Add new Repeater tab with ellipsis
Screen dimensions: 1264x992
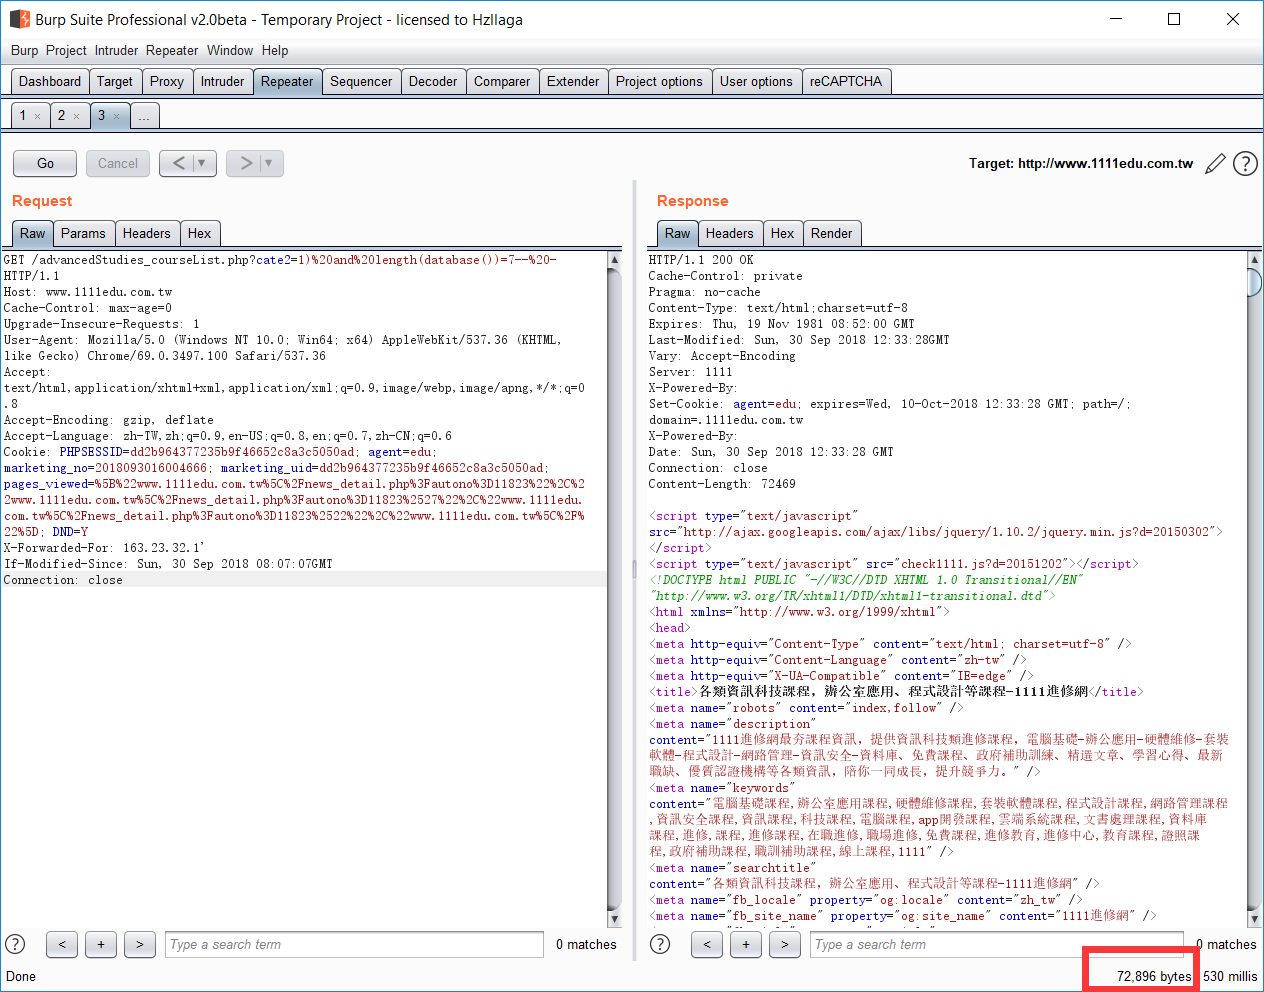tap(144, 116)
